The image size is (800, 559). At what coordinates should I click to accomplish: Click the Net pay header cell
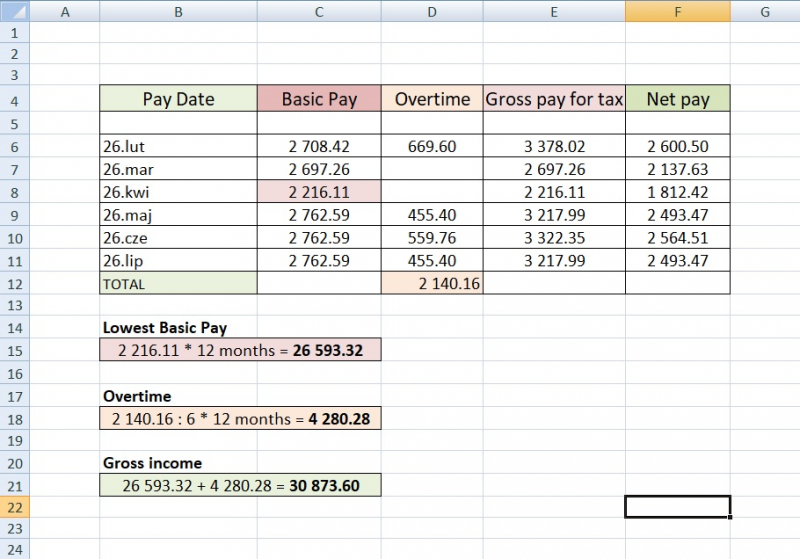pyautogui.click(x=677, y=99)
